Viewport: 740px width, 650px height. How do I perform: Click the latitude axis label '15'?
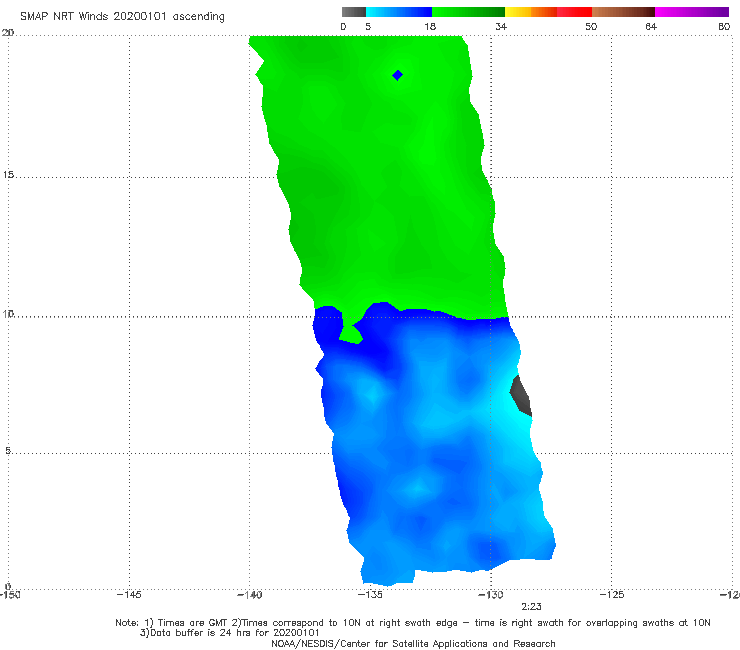coord(8,175)
